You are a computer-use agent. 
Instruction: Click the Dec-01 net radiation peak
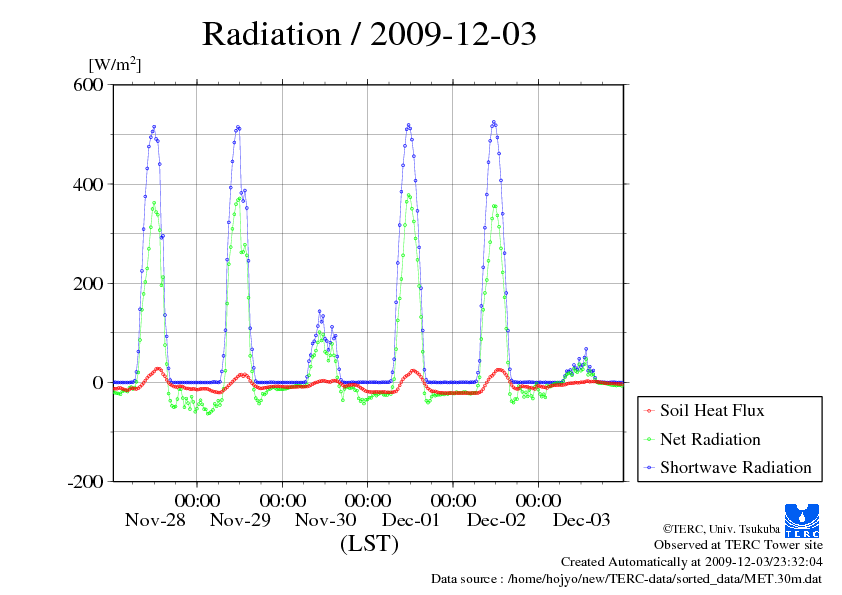(409, 195)
